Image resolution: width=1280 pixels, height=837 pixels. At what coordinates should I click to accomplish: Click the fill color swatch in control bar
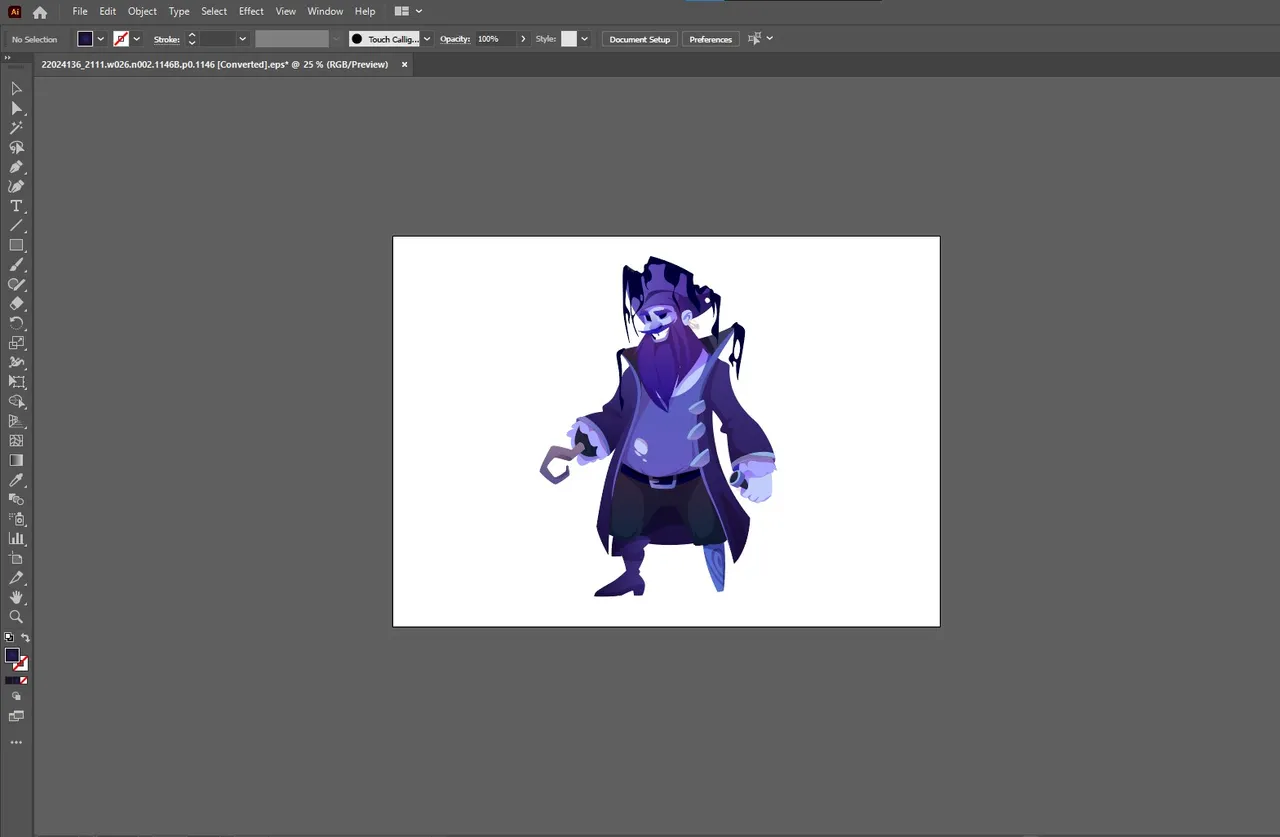[x=85, y=39]
